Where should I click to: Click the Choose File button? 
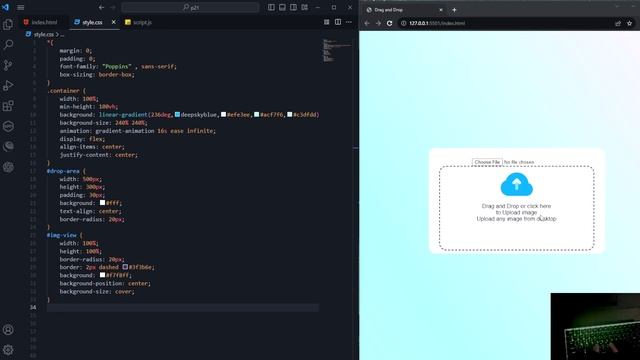(x=487, y=162)
